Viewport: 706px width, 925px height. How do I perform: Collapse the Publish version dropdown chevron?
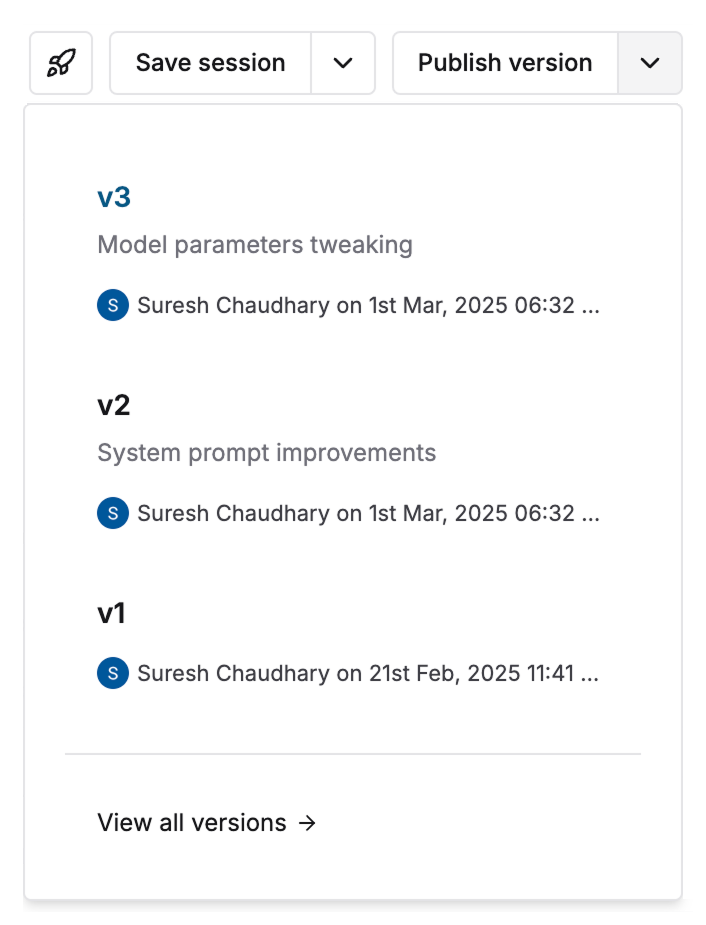[649, 63]
